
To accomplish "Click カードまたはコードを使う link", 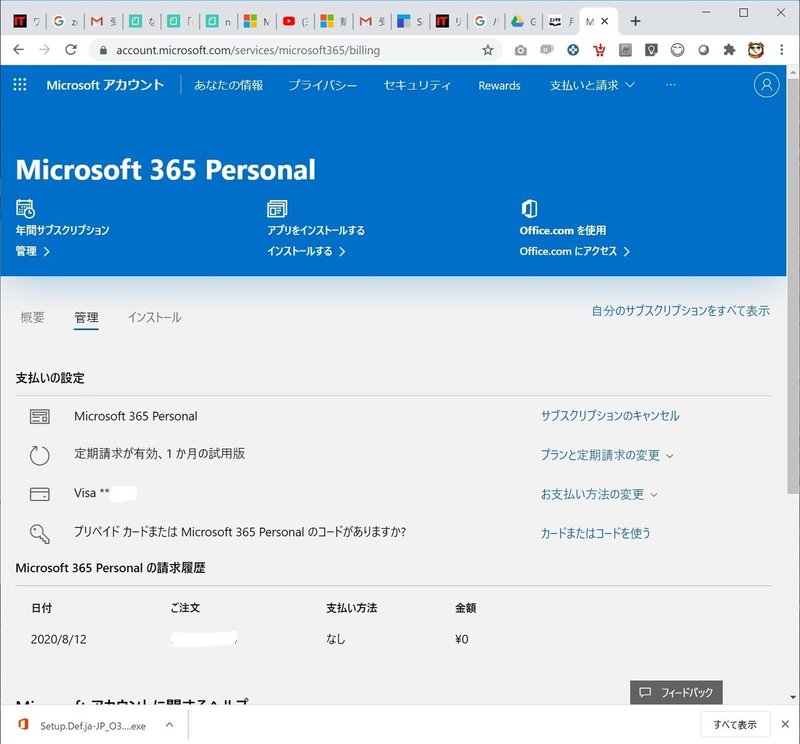I will [x=596, y=533].
